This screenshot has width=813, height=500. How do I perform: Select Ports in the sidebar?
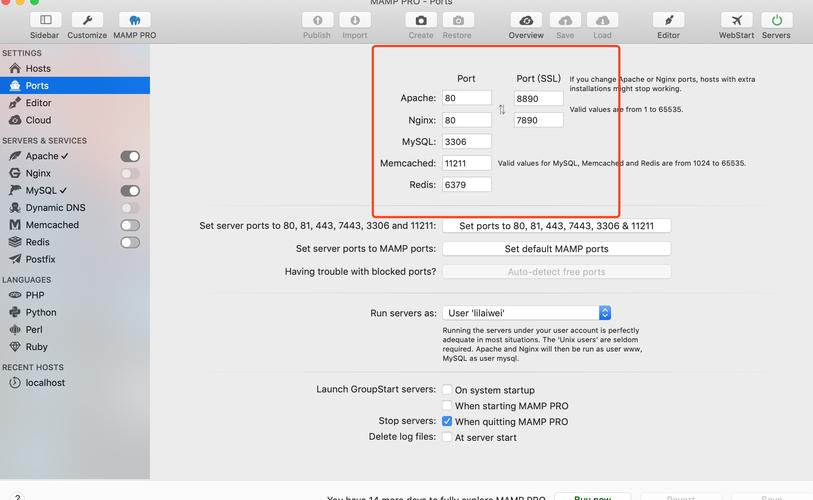pos(75,86)
